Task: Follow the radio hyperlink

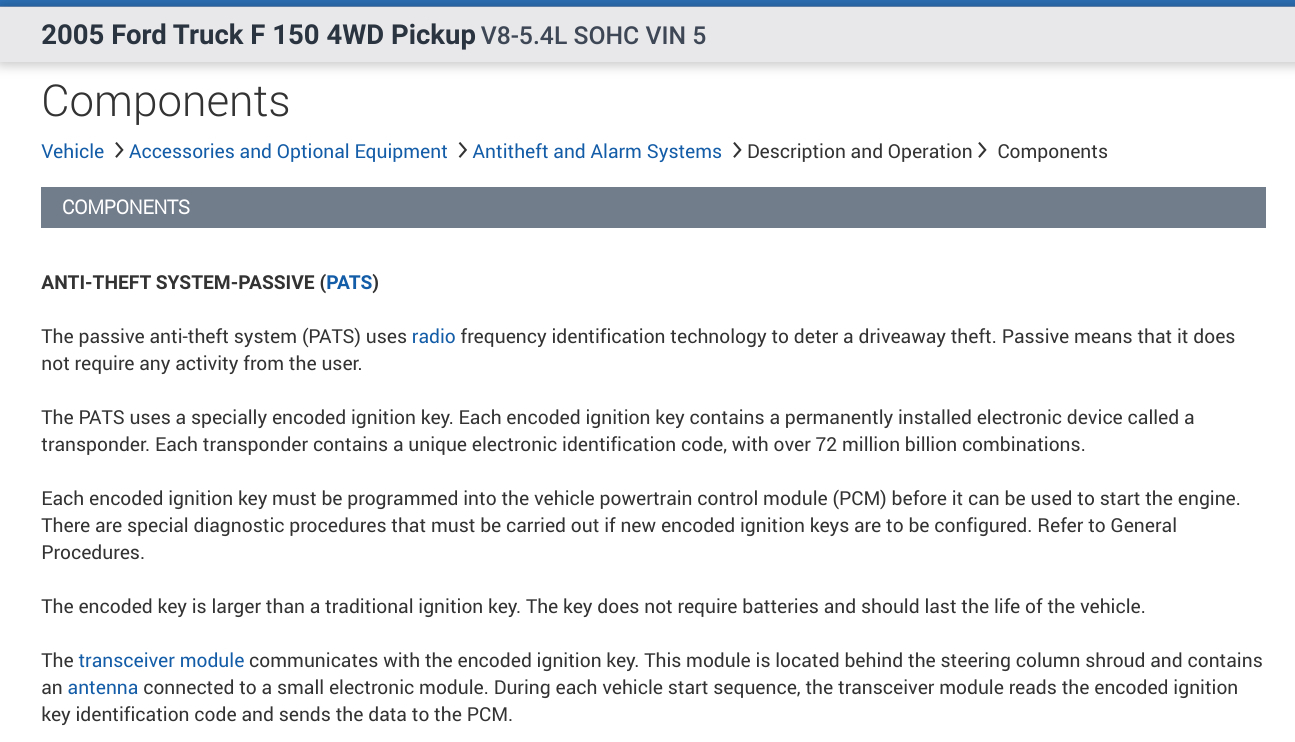Action: 433,337
